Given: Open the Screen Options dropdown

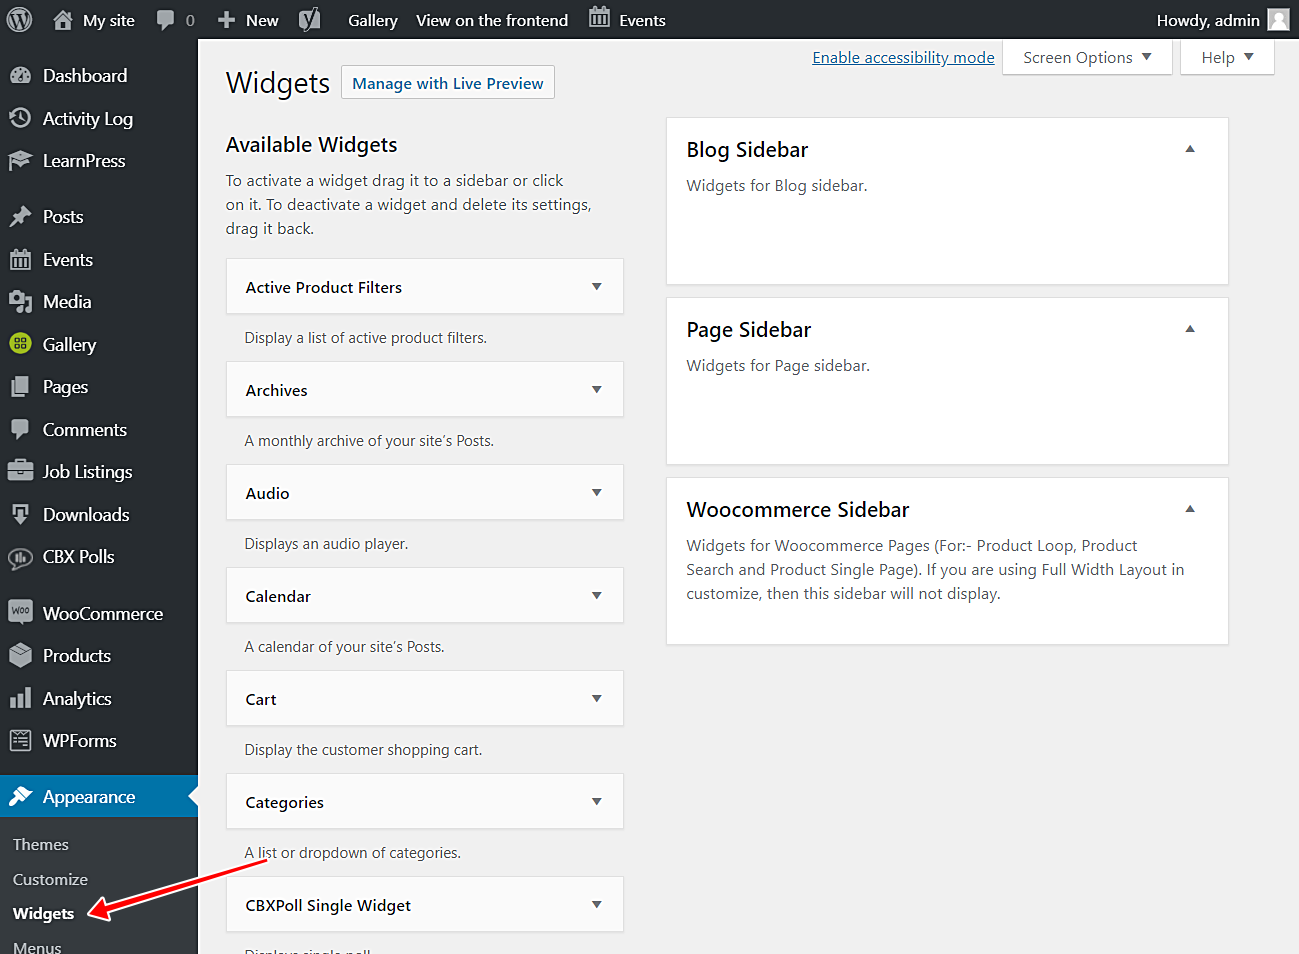Looking at the screenshot, I should coord(1086,57).
